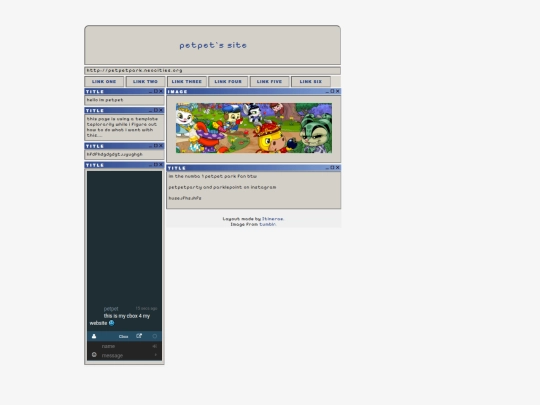Viewport: 540px width, 405px height.
Task: Open the LINK FOUR navigation button
Action: [228, 82]
